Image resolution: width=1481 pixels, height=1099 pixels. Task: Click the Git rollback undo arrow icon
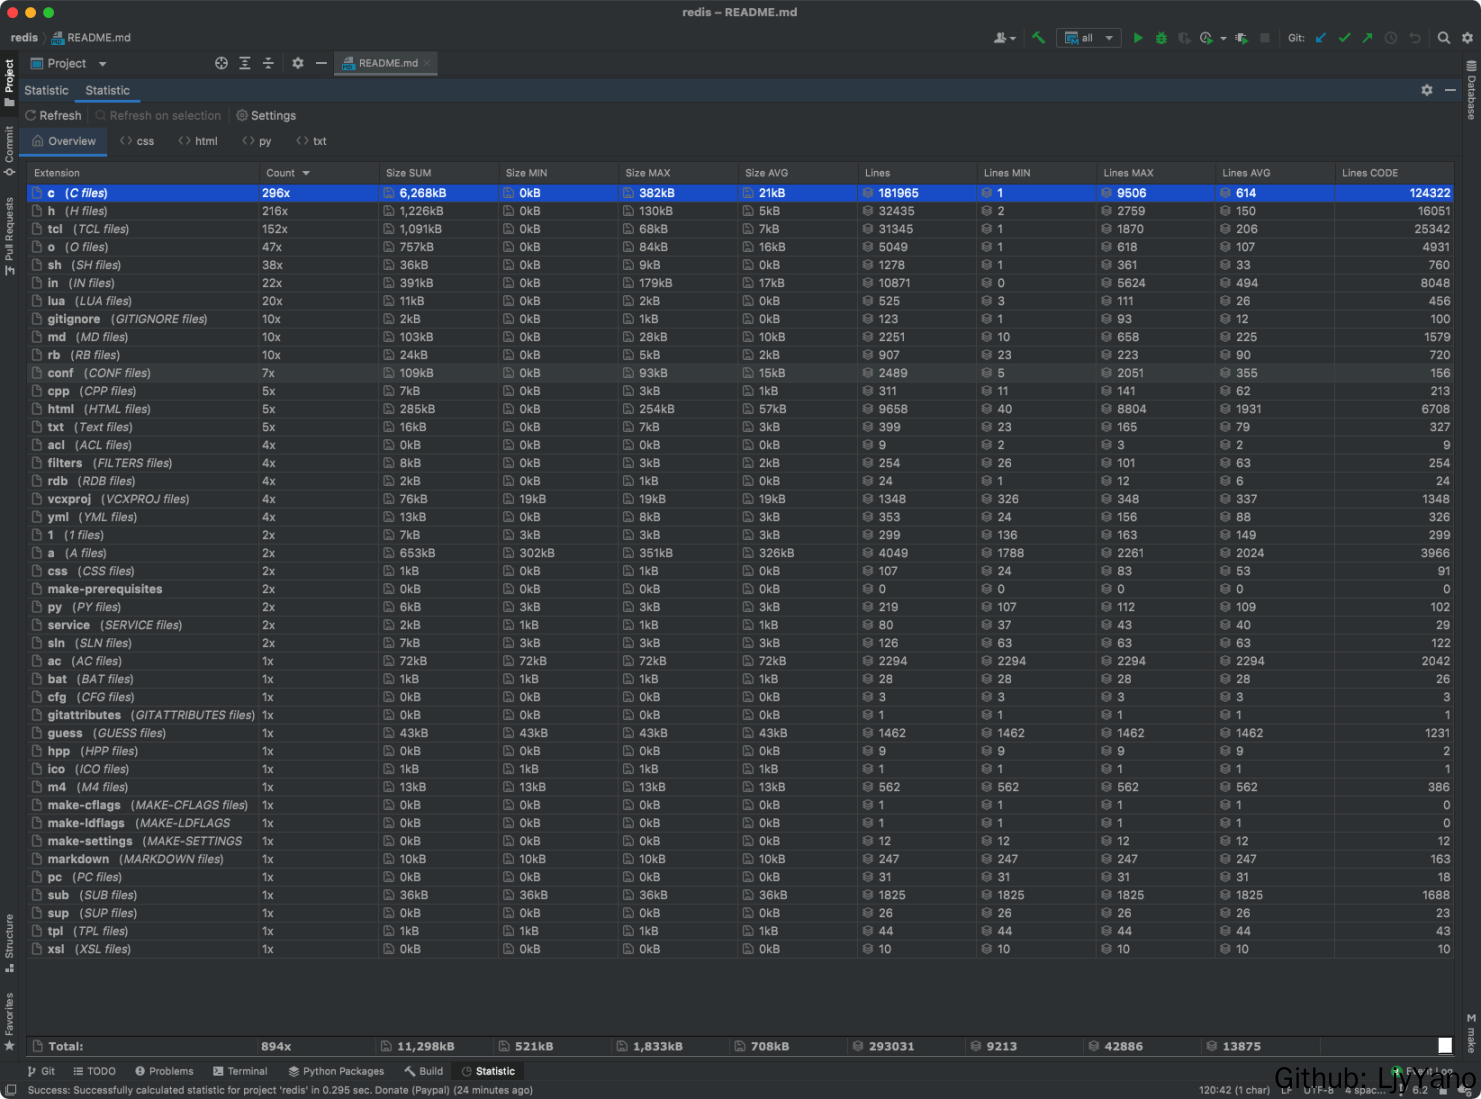[x=1414, y=38]
